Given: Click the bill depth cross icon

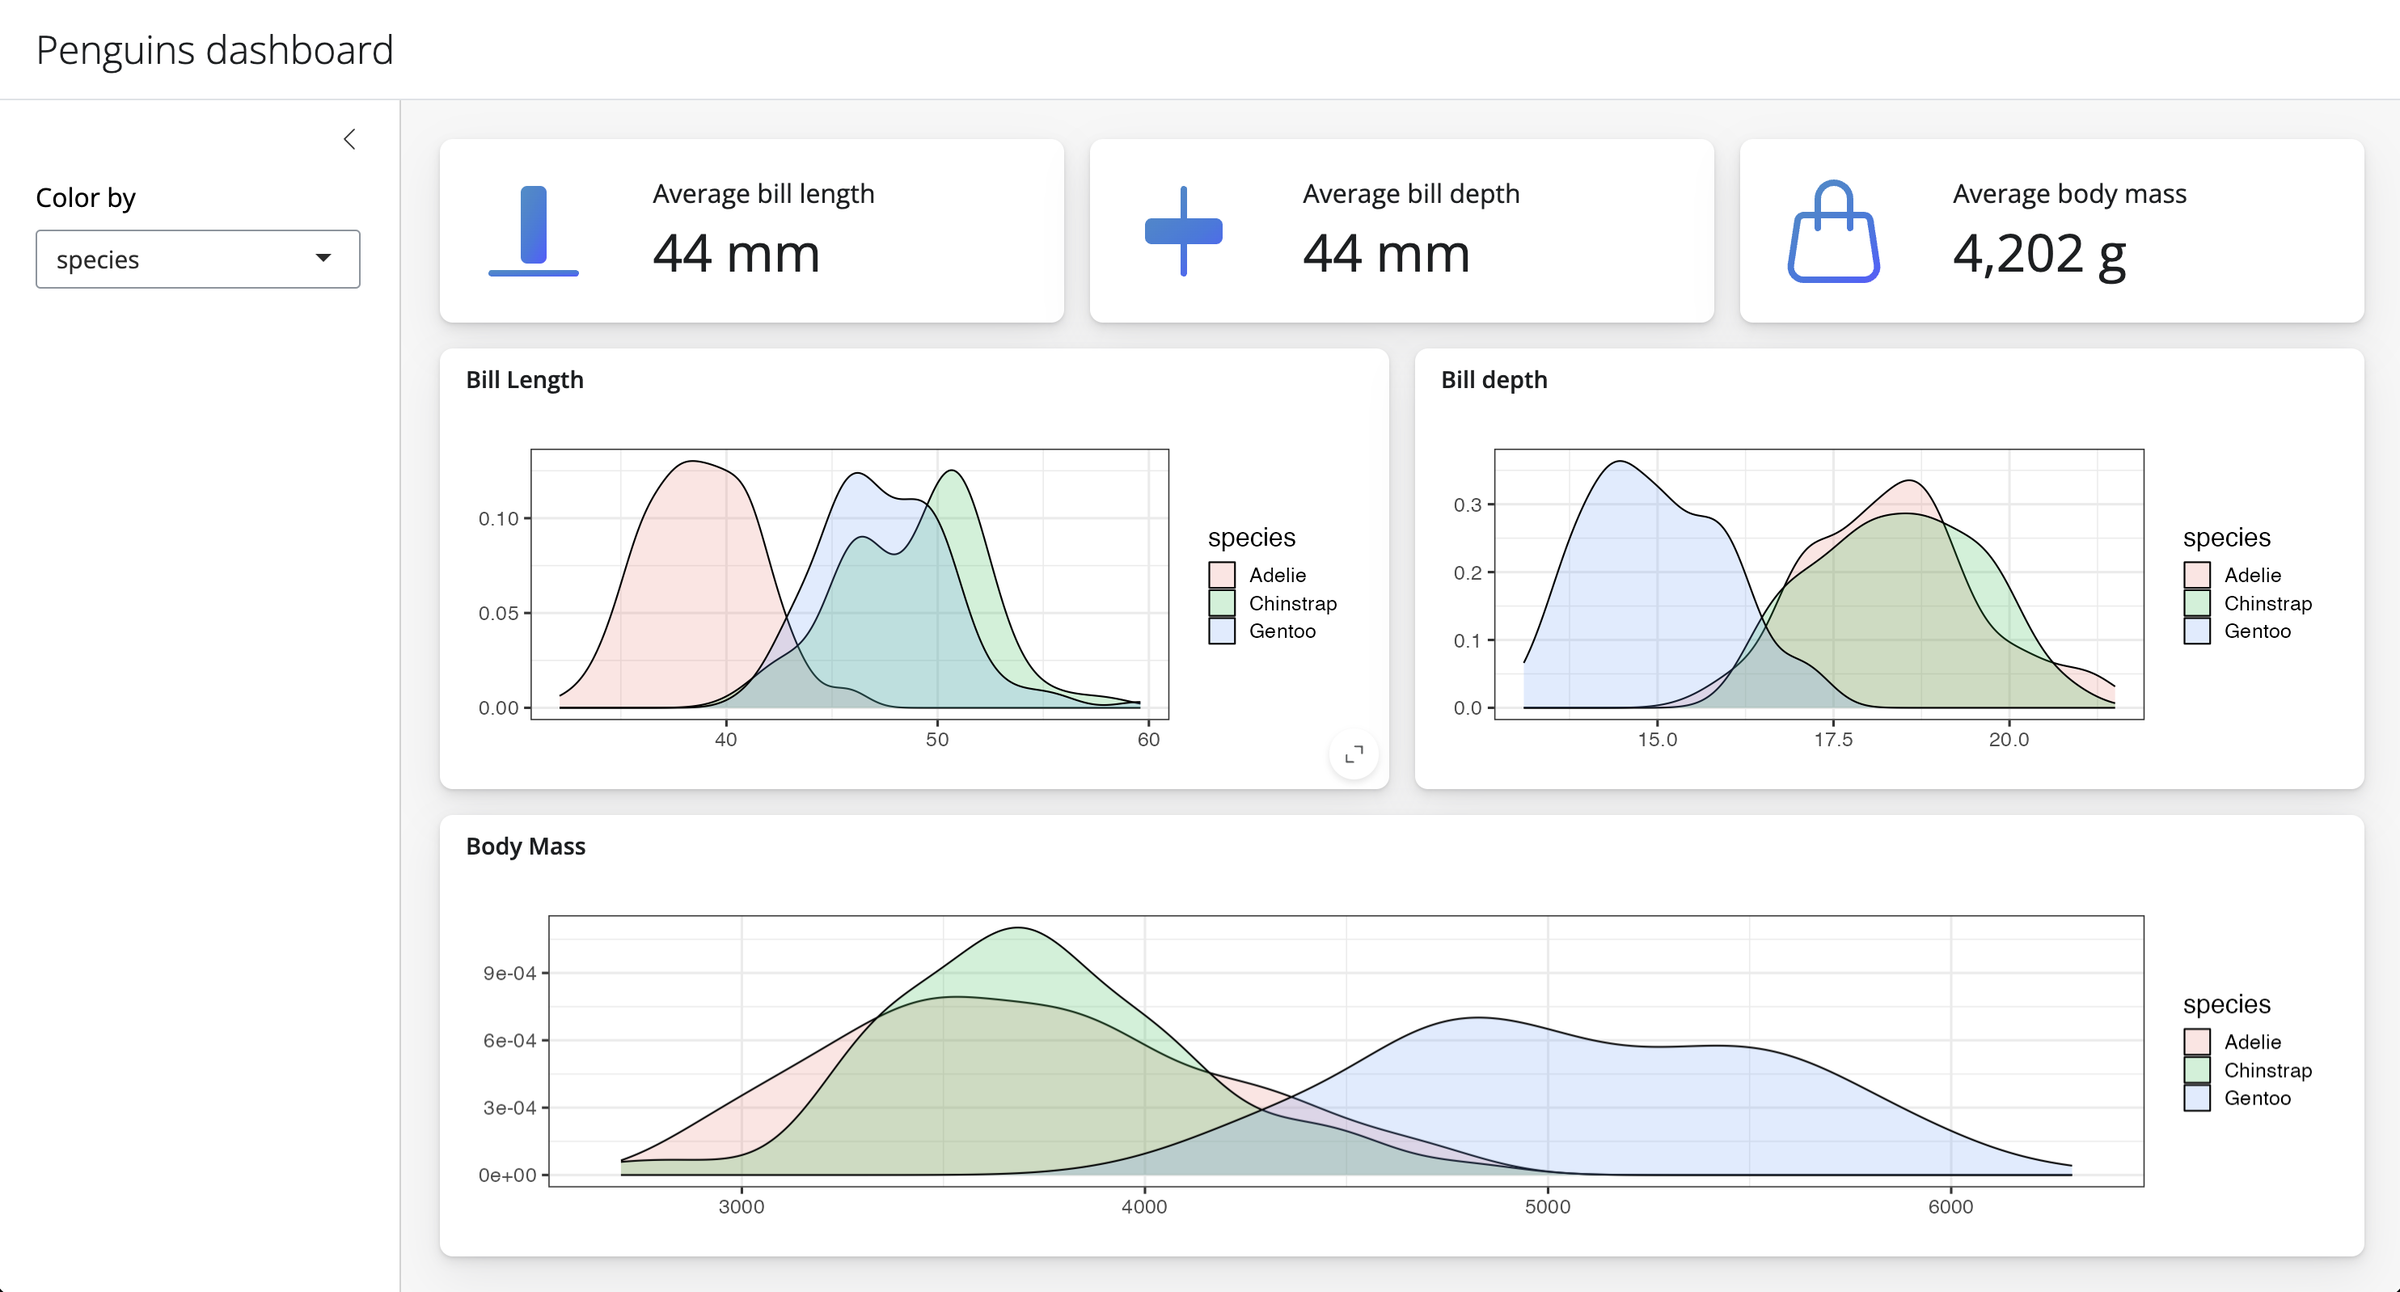Looking at the screenshot, I should click(1183, 231).
